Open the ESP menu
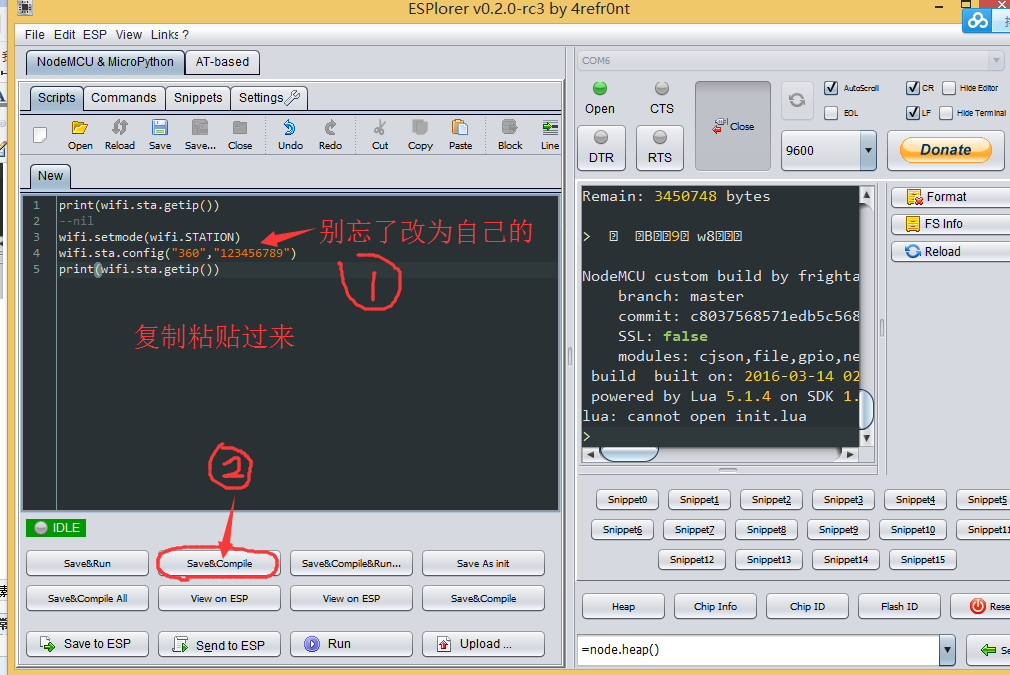Screen dimensions: 1010x675 95,35
